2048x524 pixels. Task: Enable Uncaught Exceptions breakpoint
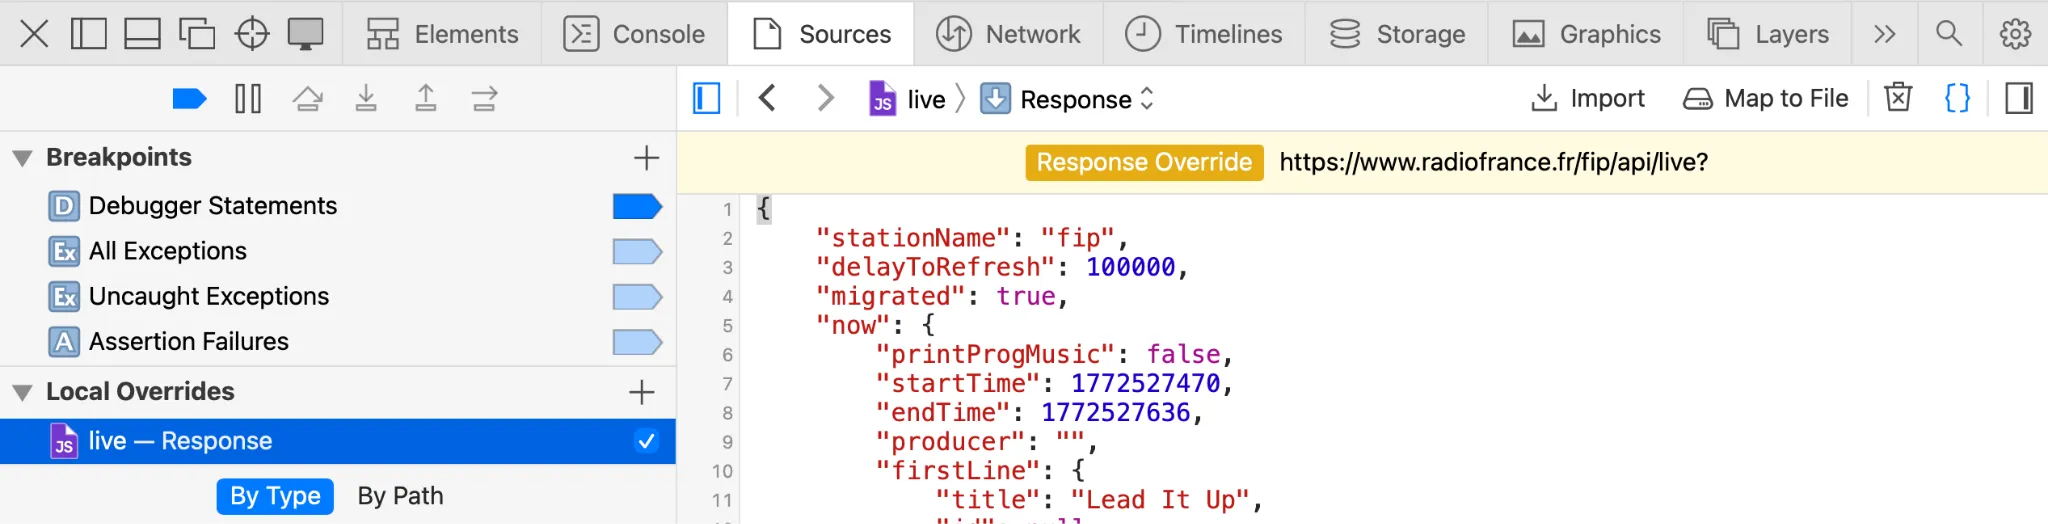[637, 297]
